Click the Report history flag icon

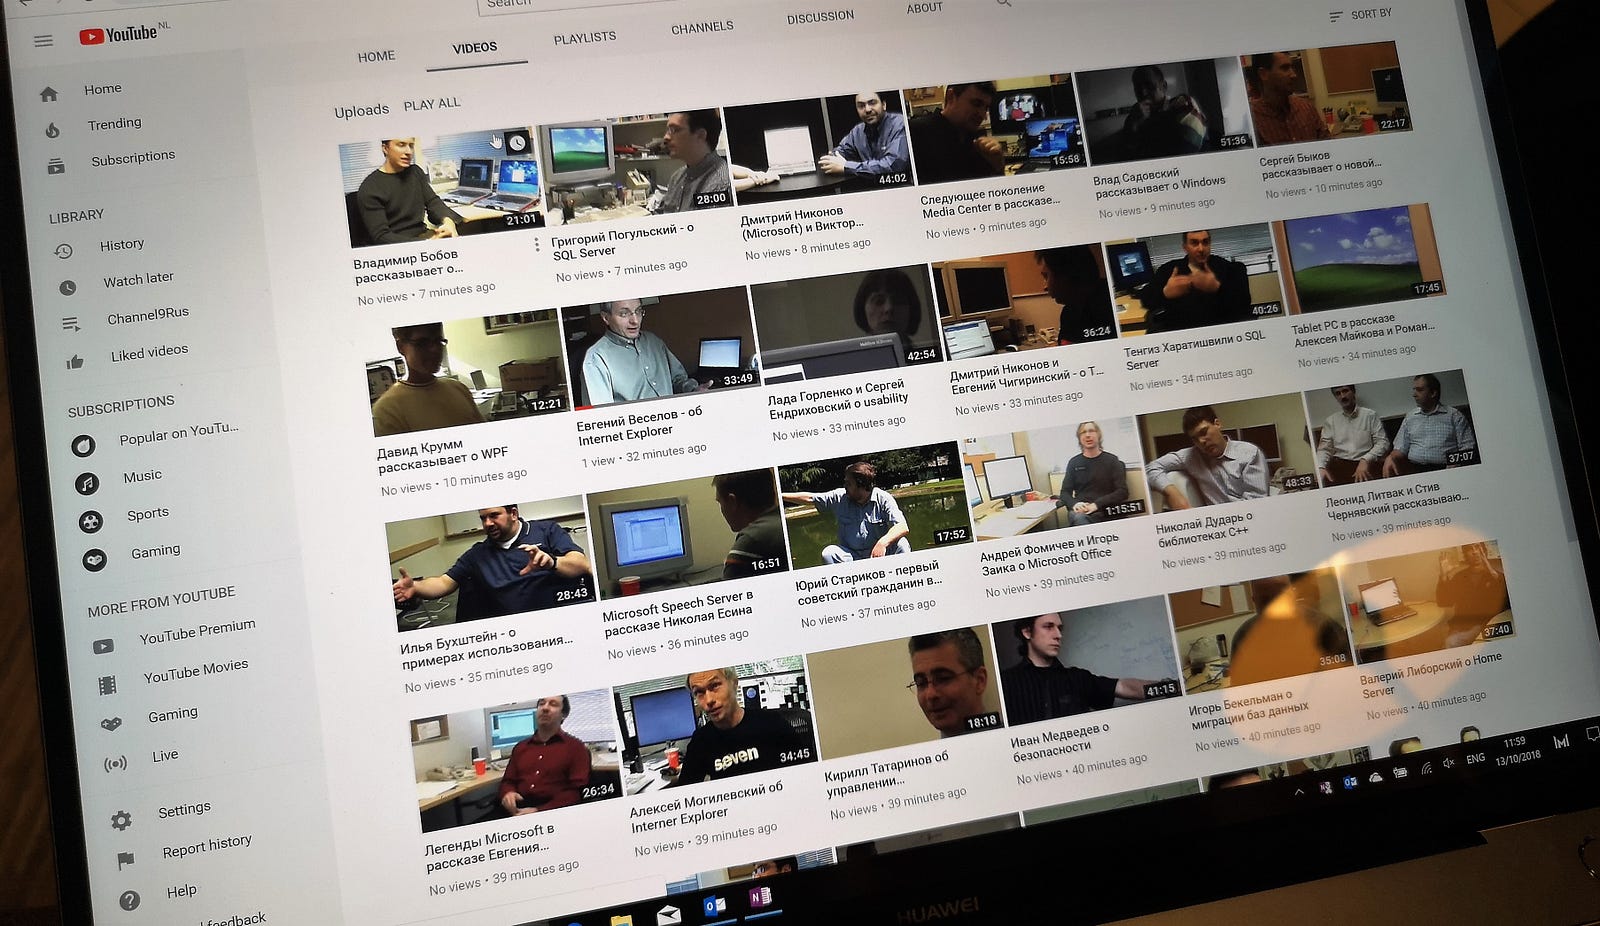[x=125, y=860]
